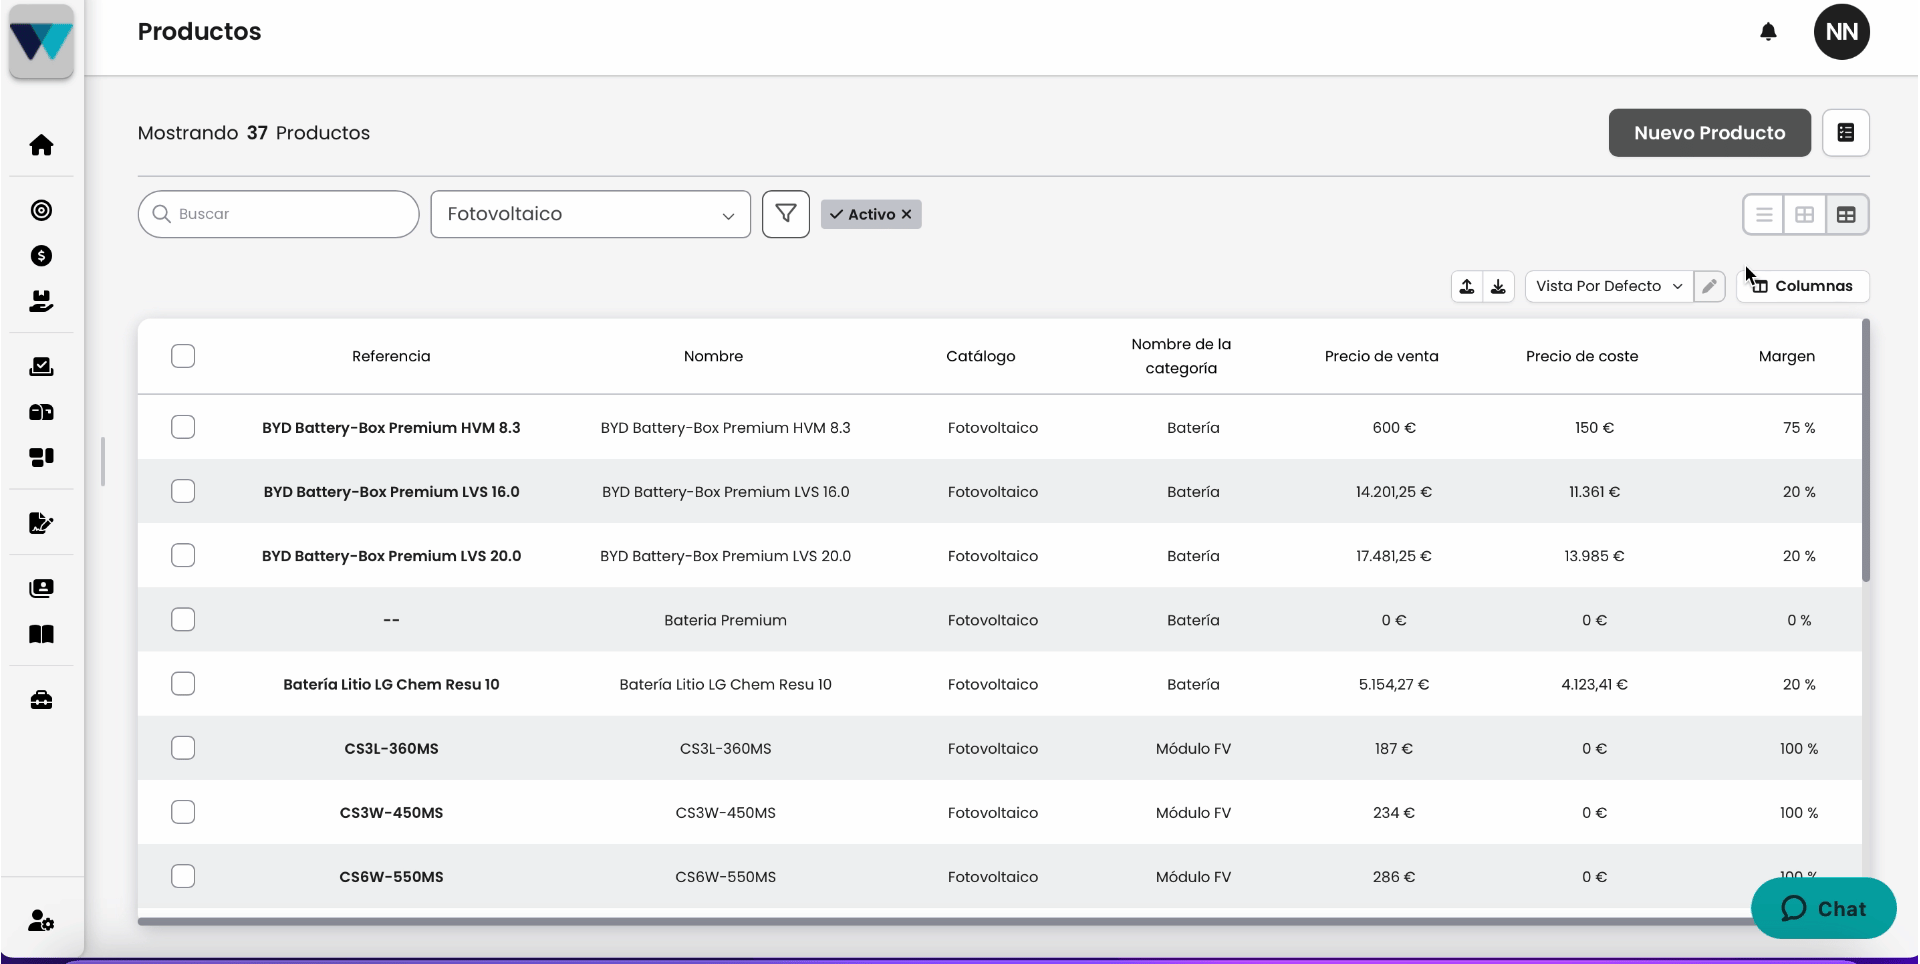Open CS3L-360MS reference cell
Screen dimensions: 1920x964
tap(391, 748)
